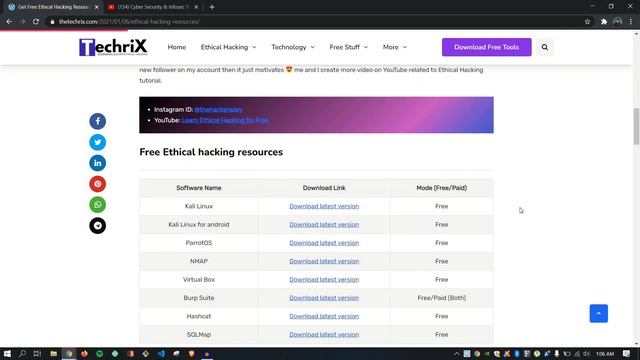The height and width of the screenshot is (360, 640).
Task: Click the scroll-to-top arrow button
Action: point(598,313)
